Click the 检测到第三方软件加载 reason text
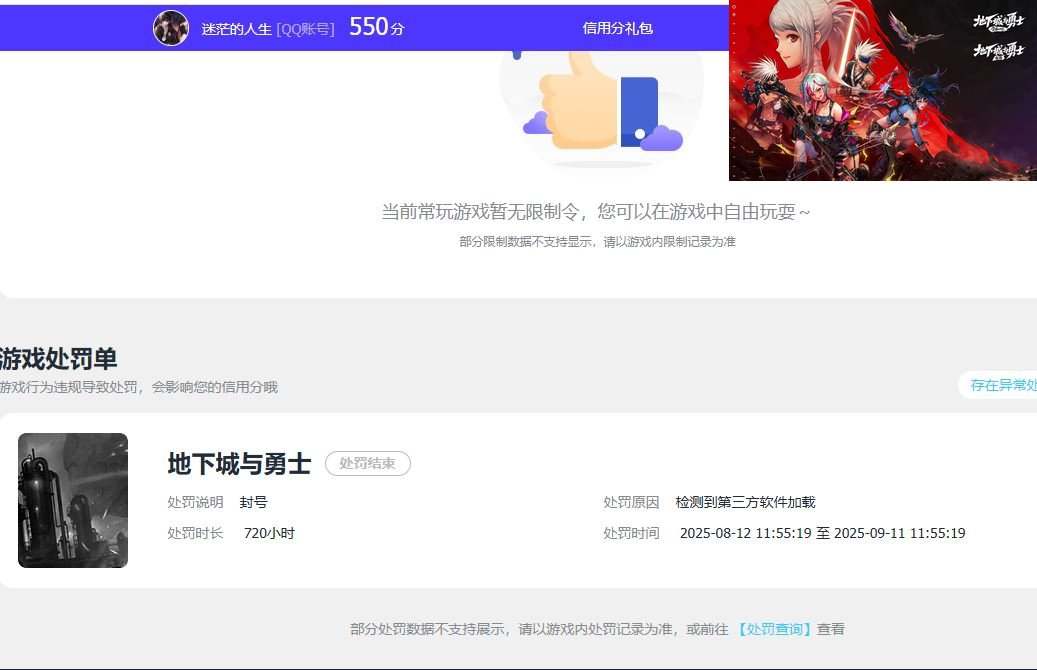The width and height of the screenshot is (1037, 670). [745, 503]
